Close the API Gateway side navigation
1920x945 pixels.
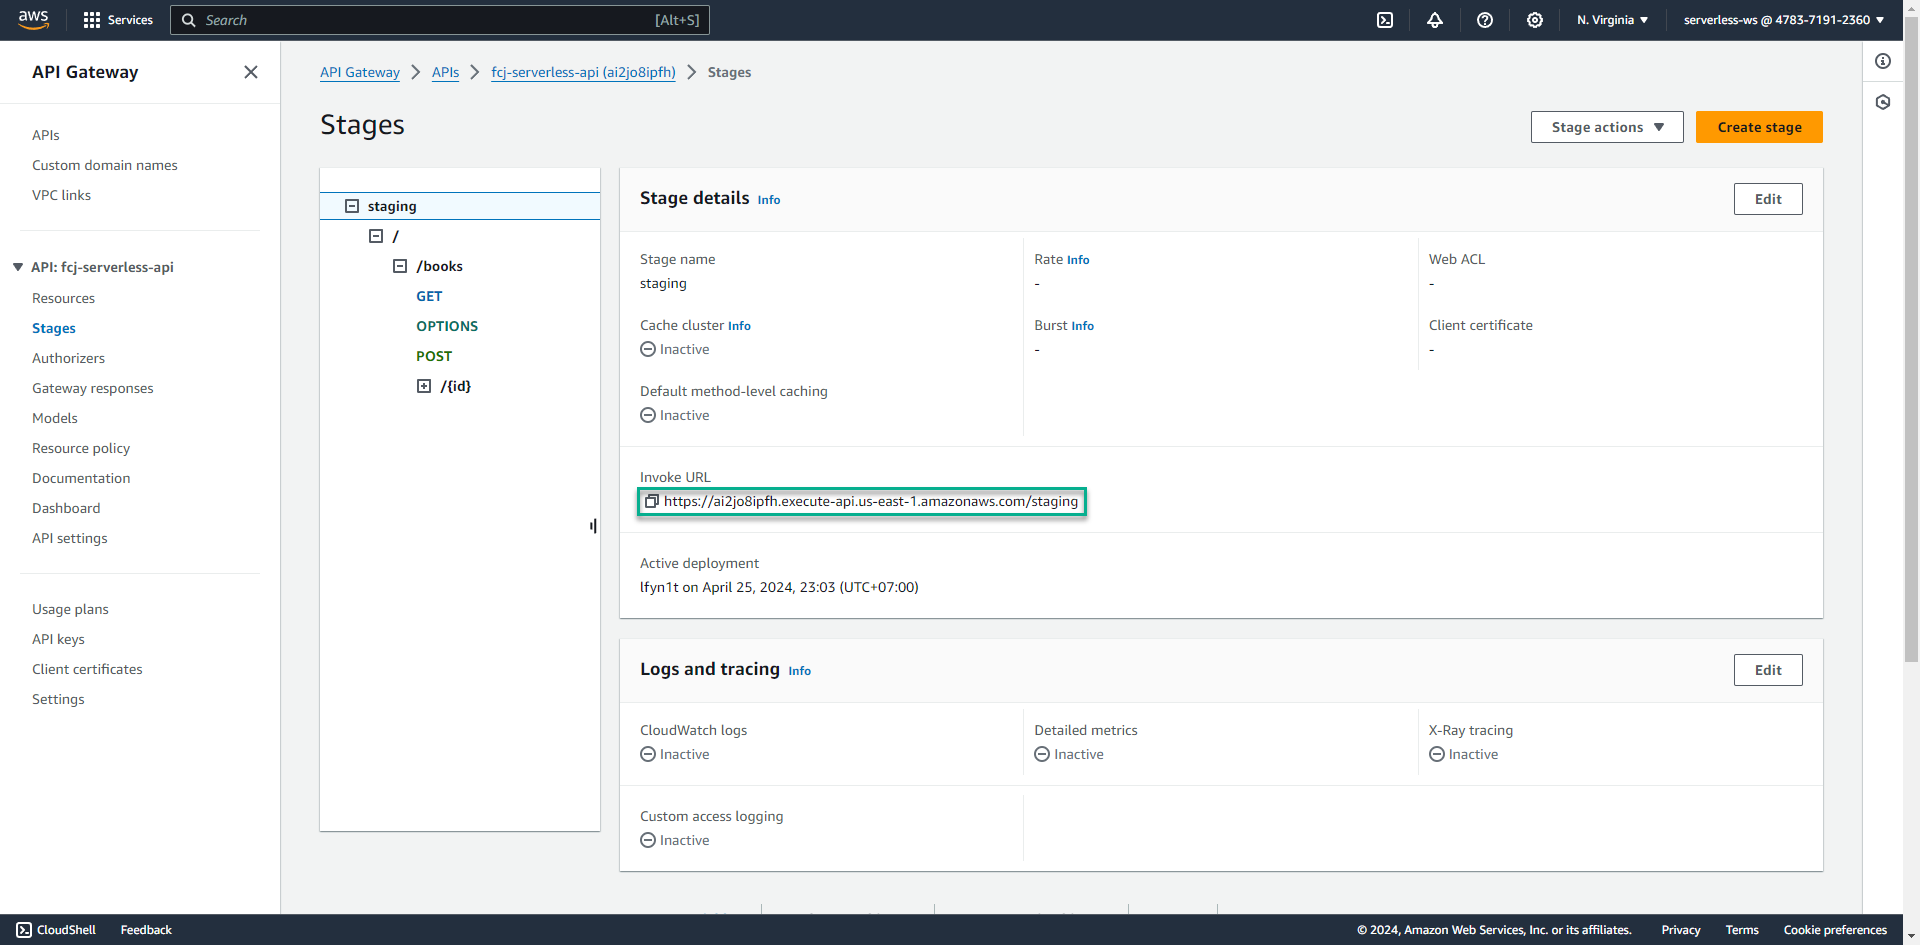coord(251,72)
